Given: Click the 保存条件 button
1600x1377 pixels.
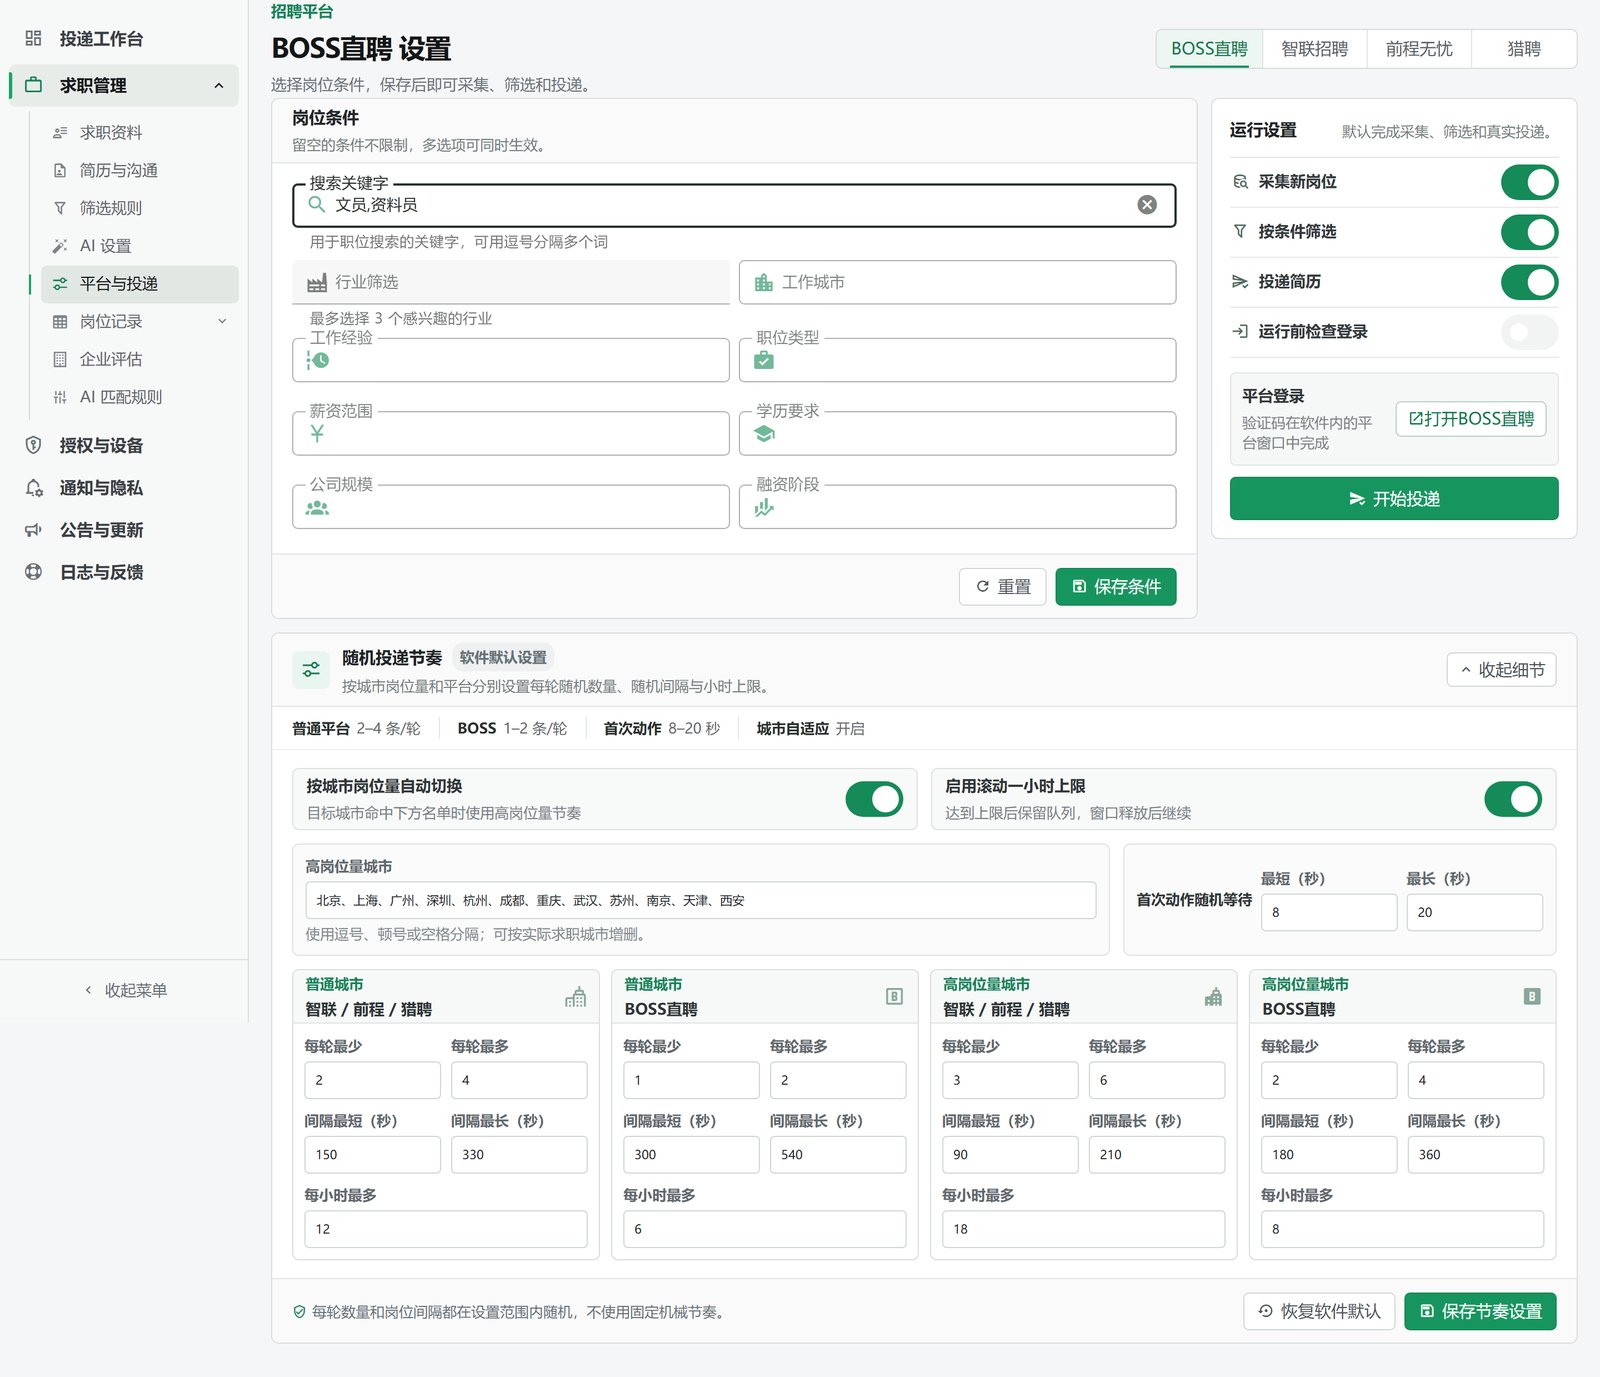Looking at the screenshot, I should (1116, 587).
